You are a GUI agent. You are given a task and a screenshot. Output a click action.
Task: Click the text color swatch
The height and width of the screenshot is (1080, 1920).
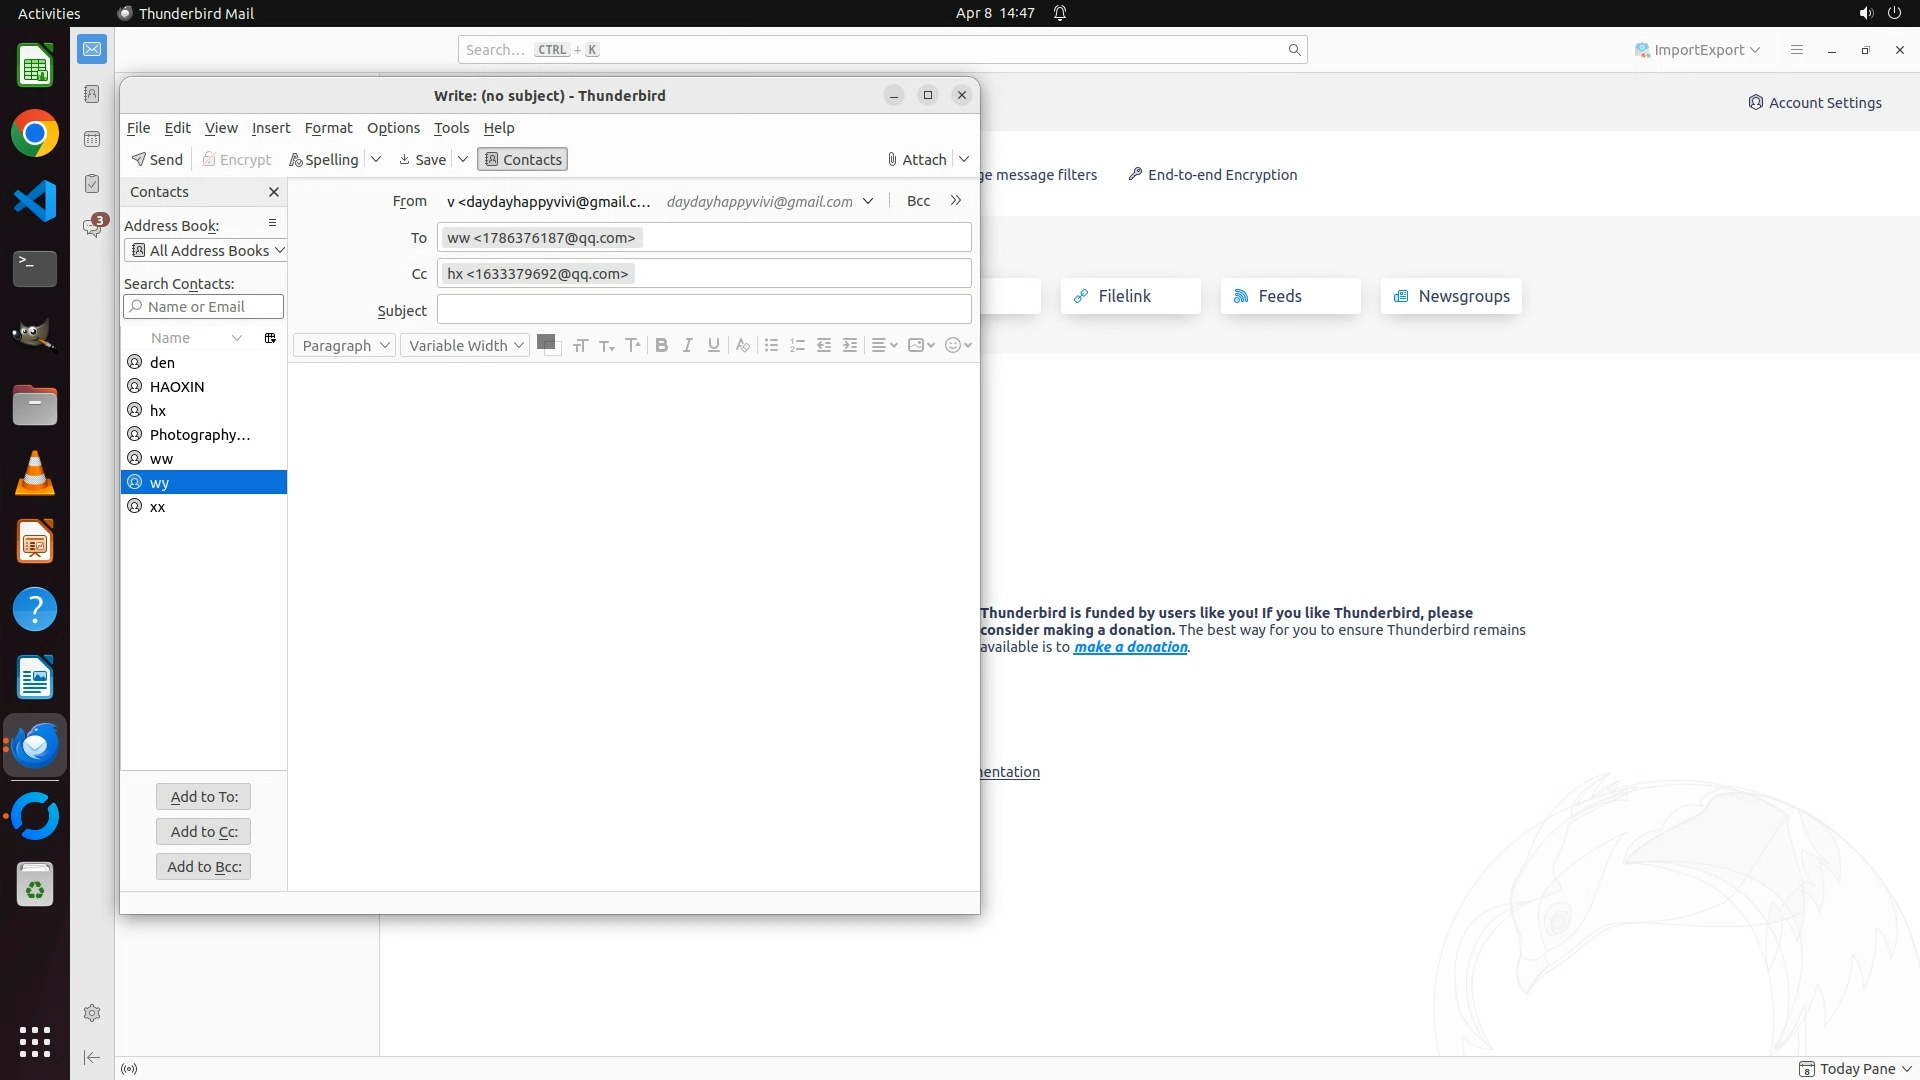[545, 342]
